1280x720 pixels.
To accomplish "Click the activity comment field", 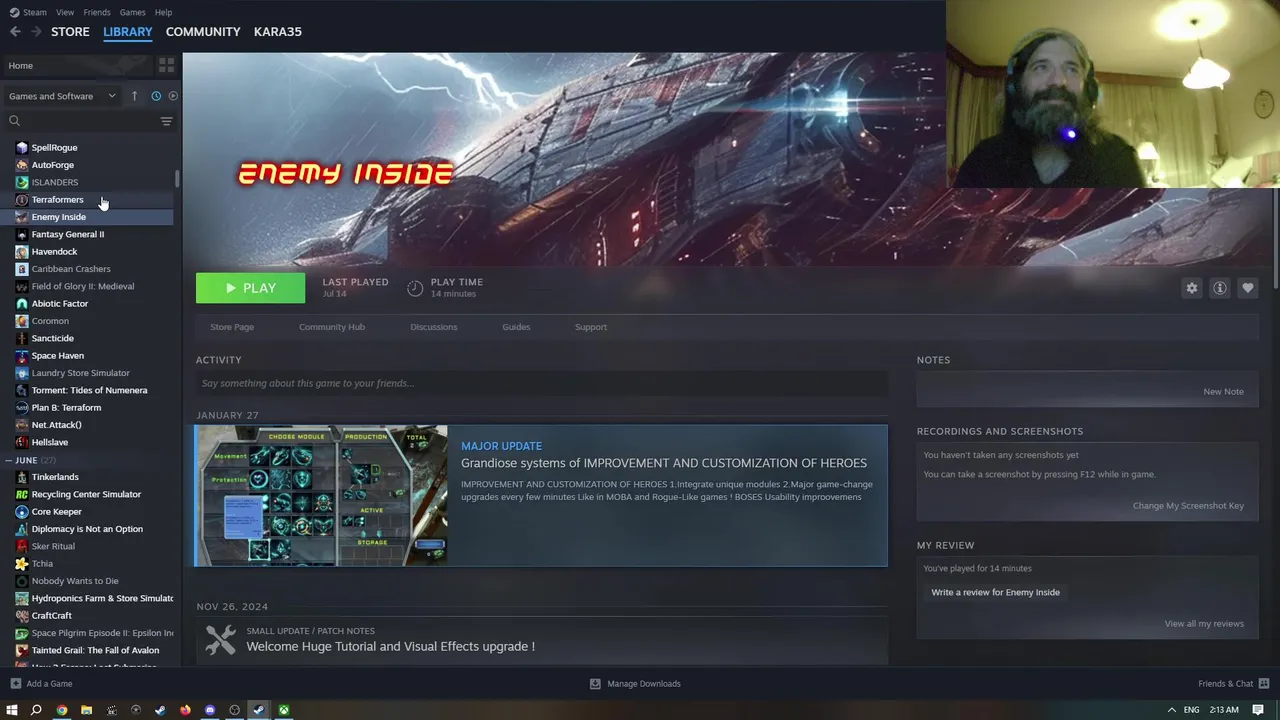I will pyautogui.click(x=541, y=383).
